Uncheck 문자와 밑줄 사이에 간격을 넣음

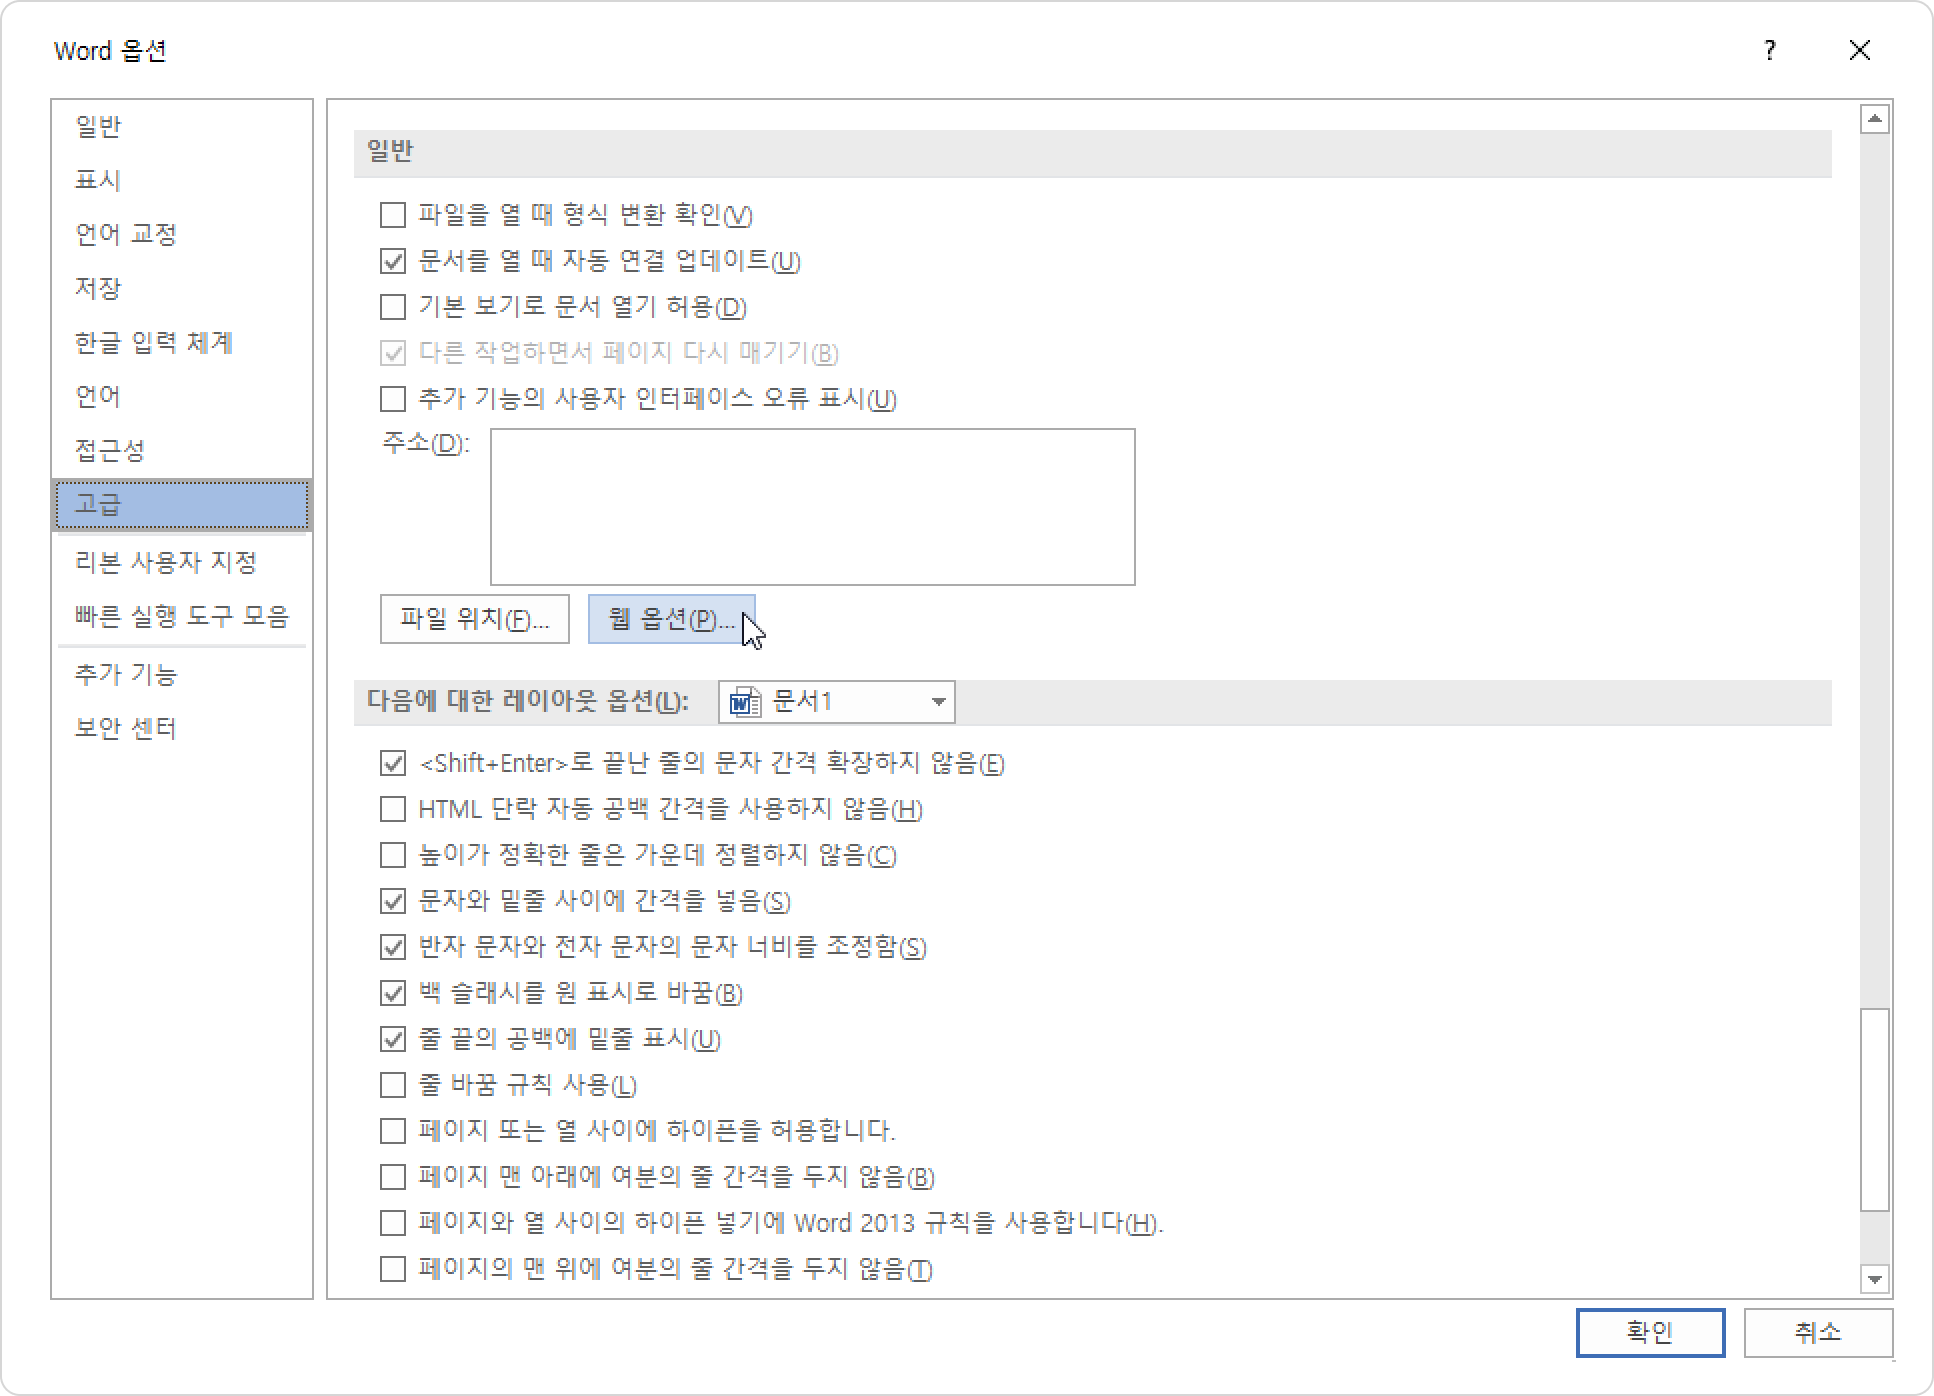point(393,901)
